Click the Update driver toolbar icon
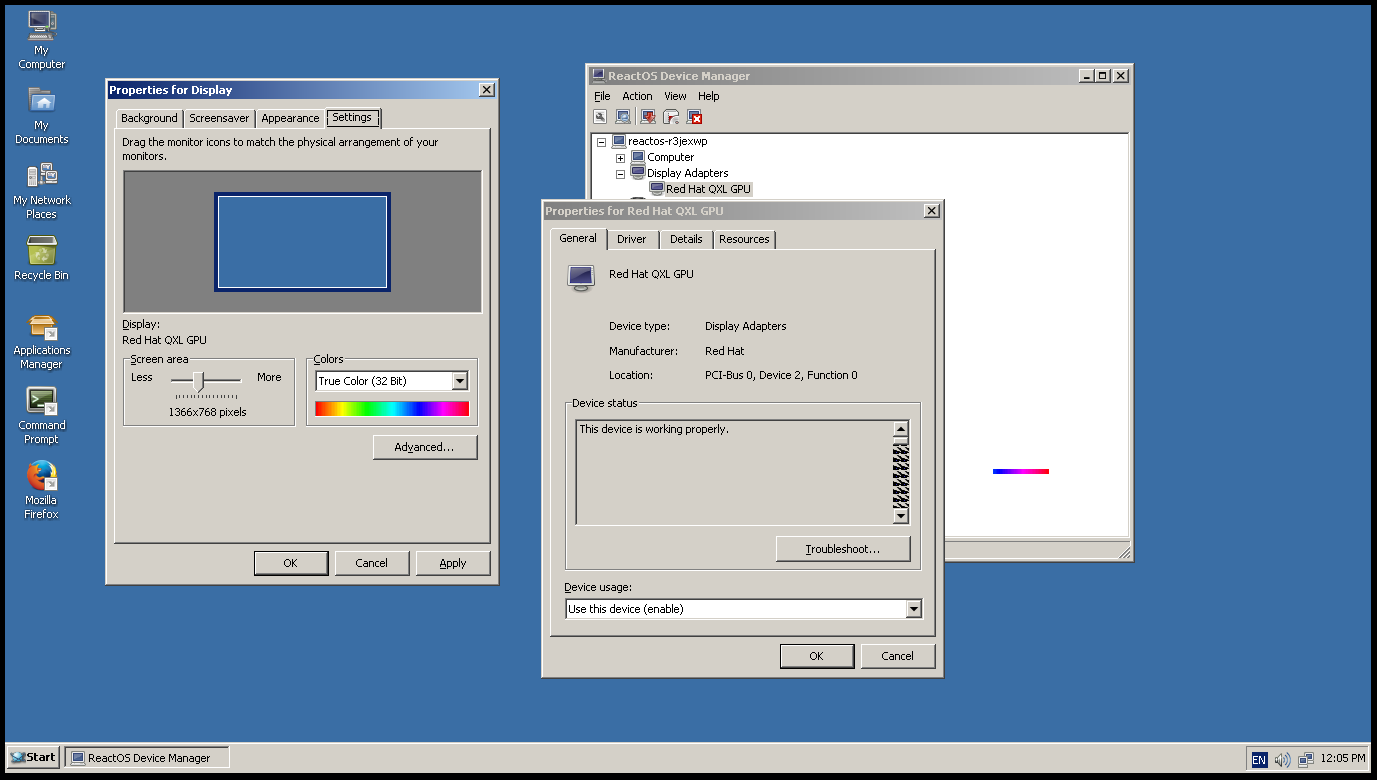 pos(648,117)
